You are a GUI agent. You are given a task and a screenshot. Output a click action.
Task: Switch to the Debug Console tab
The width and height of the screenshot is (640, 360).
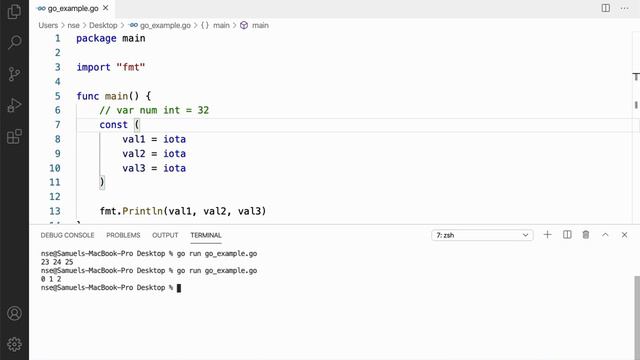click(67, 235)
